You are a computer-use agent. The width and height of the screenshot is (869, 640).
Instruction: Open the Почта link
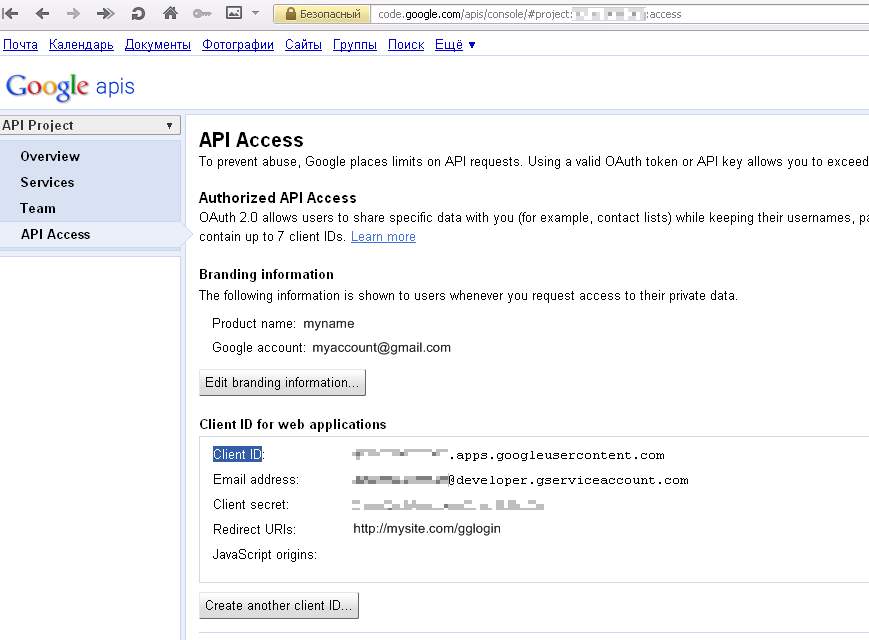point(21,45)
